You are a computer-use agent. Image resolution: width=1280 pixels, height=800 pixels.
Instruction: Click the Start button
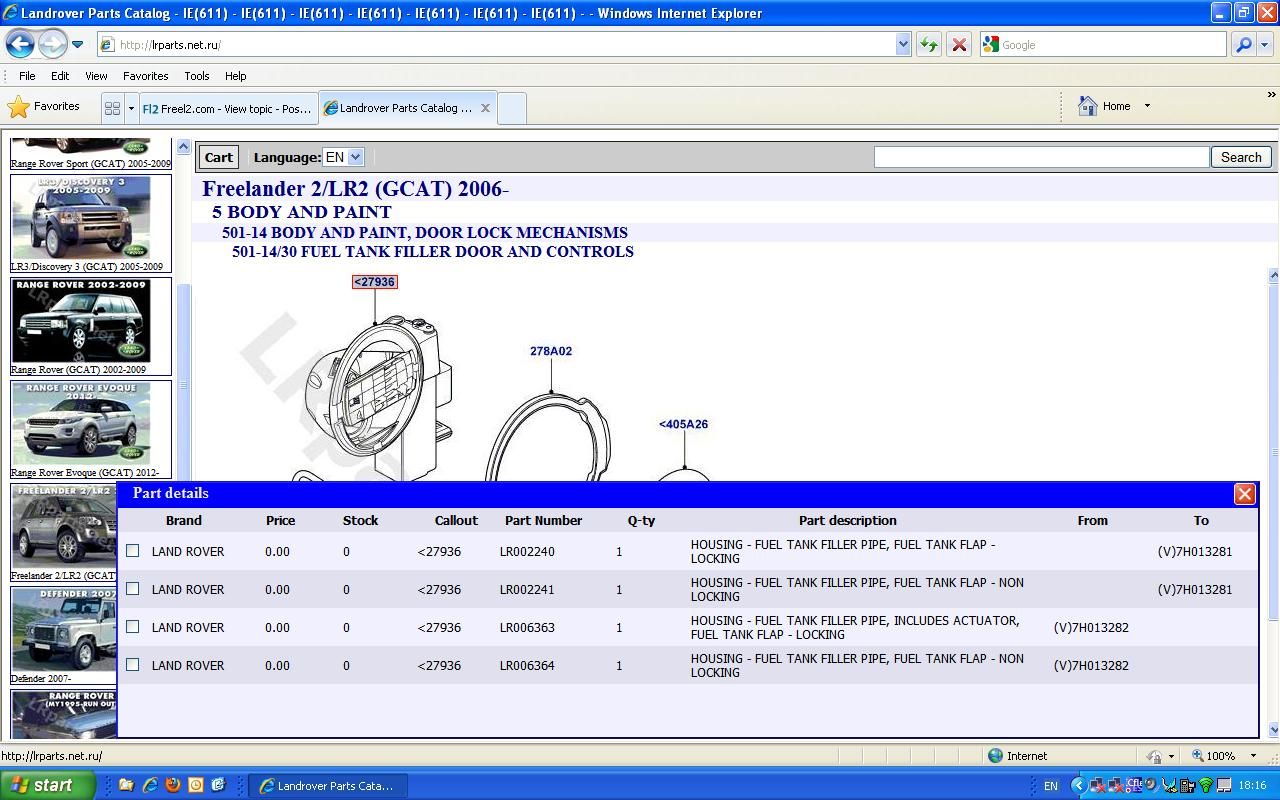[48, 785]
